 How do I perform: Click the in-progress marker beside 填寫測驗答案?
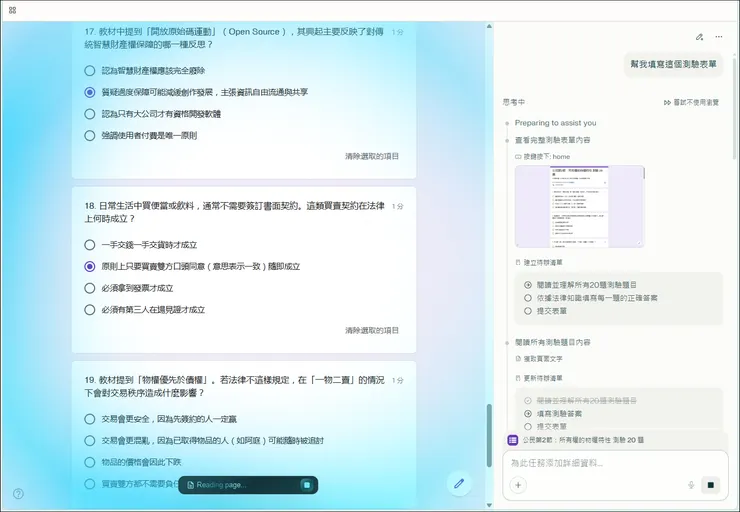tap(528, 413)
